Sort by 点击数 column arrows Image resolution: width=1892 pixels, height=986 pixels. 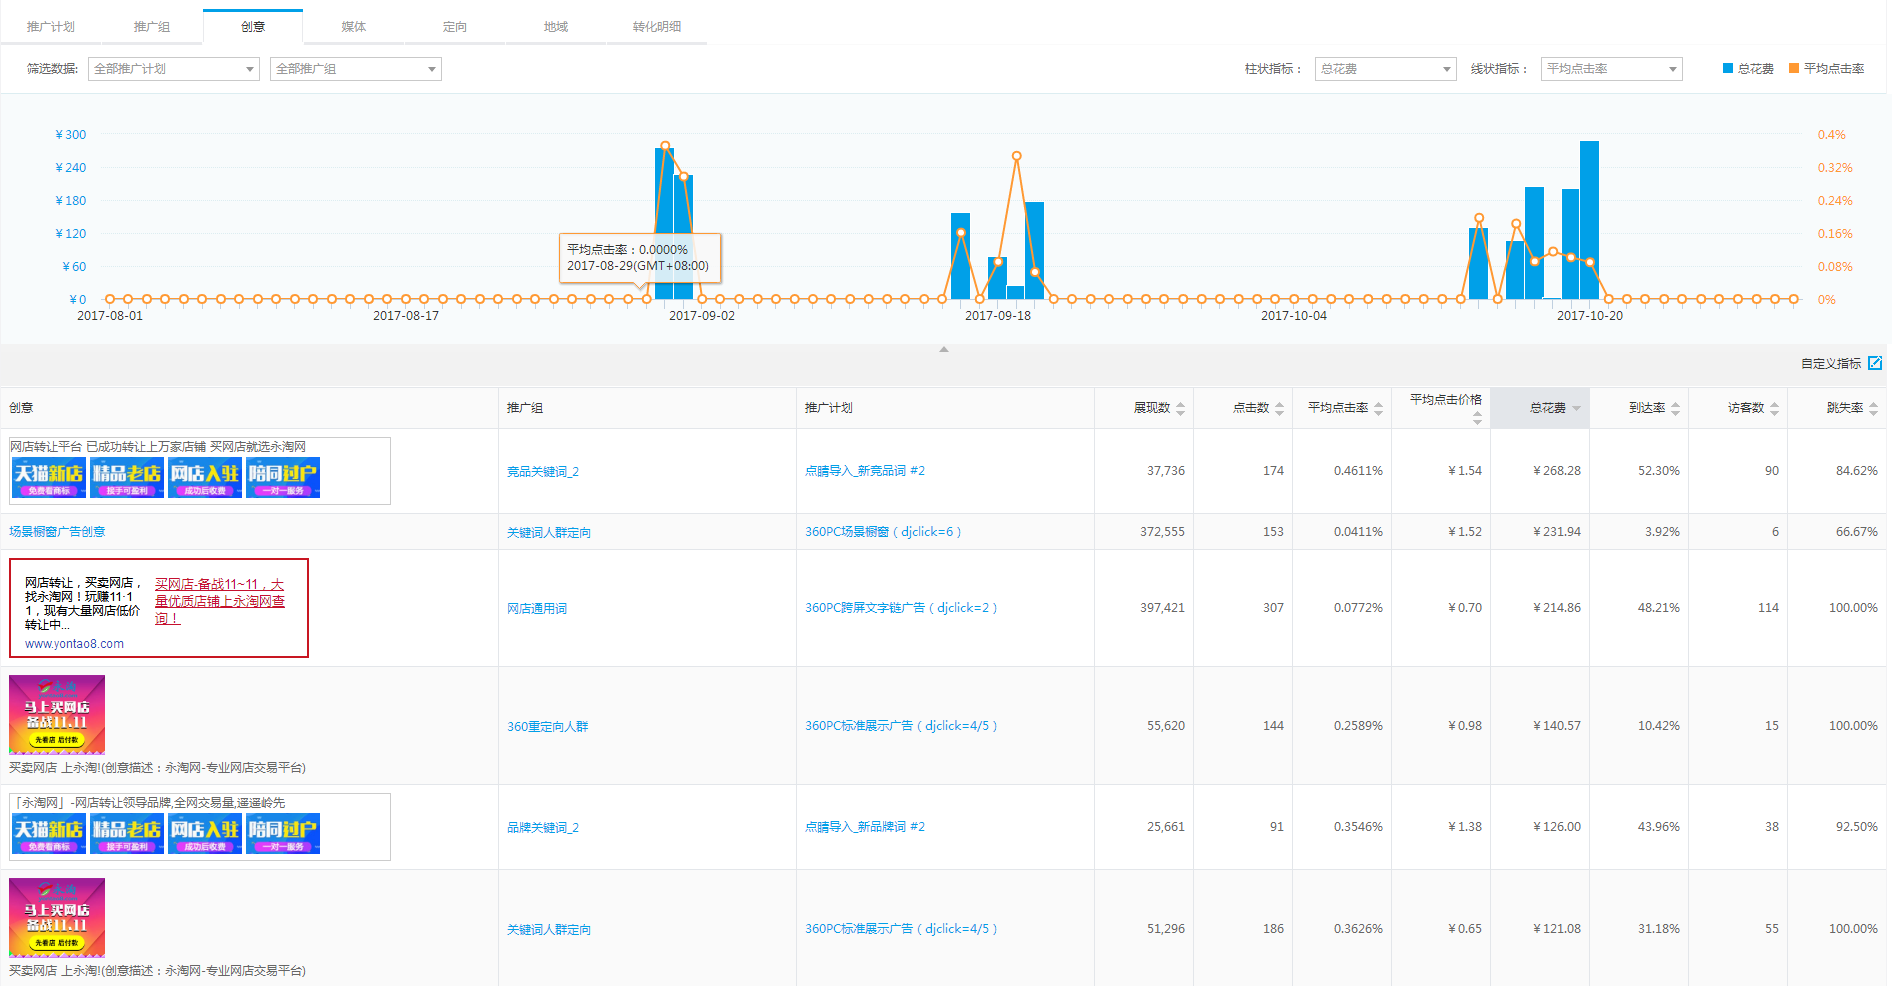coord(1279,408)
